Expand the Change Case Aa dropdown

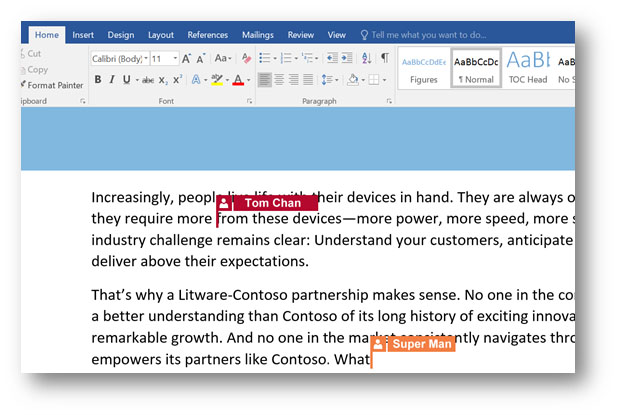223,59
